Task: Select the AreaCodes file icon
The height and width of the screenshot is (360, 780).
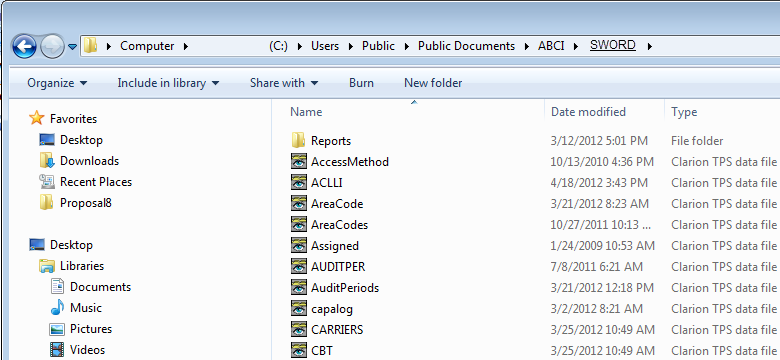Action: [x=298, y=224]
